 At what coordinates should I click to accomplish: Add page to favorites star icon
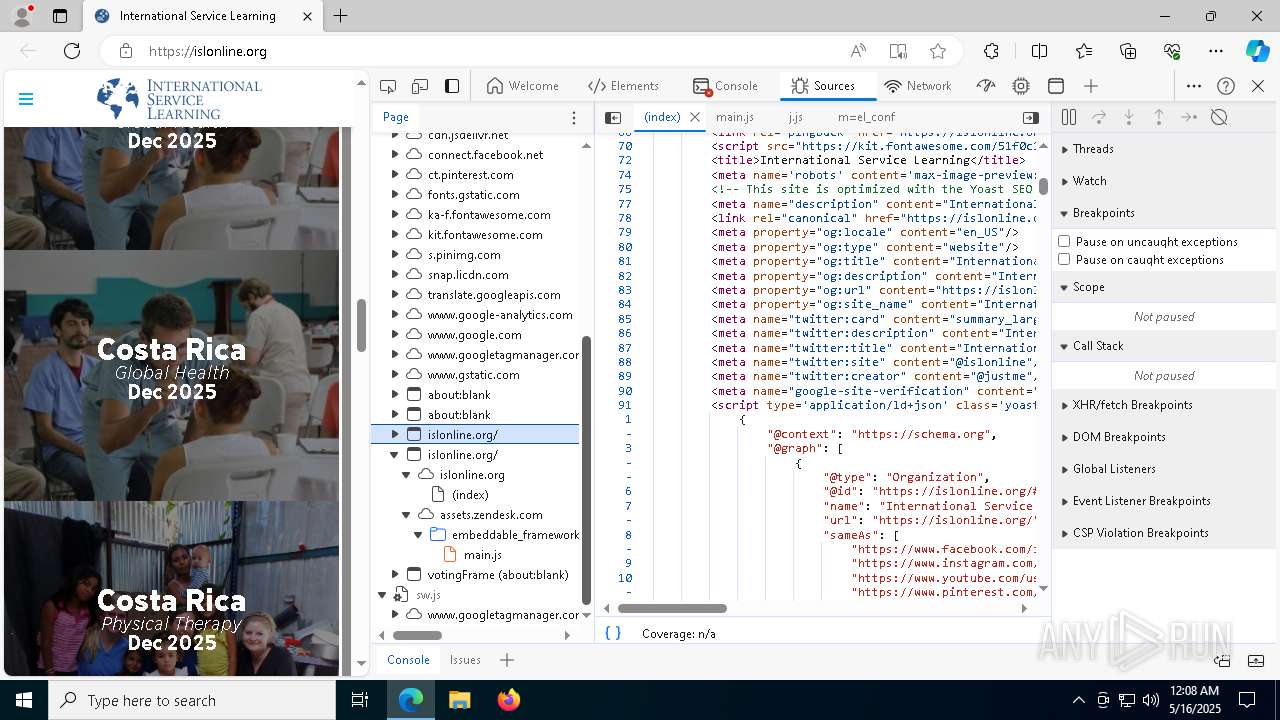click(937, 51)
